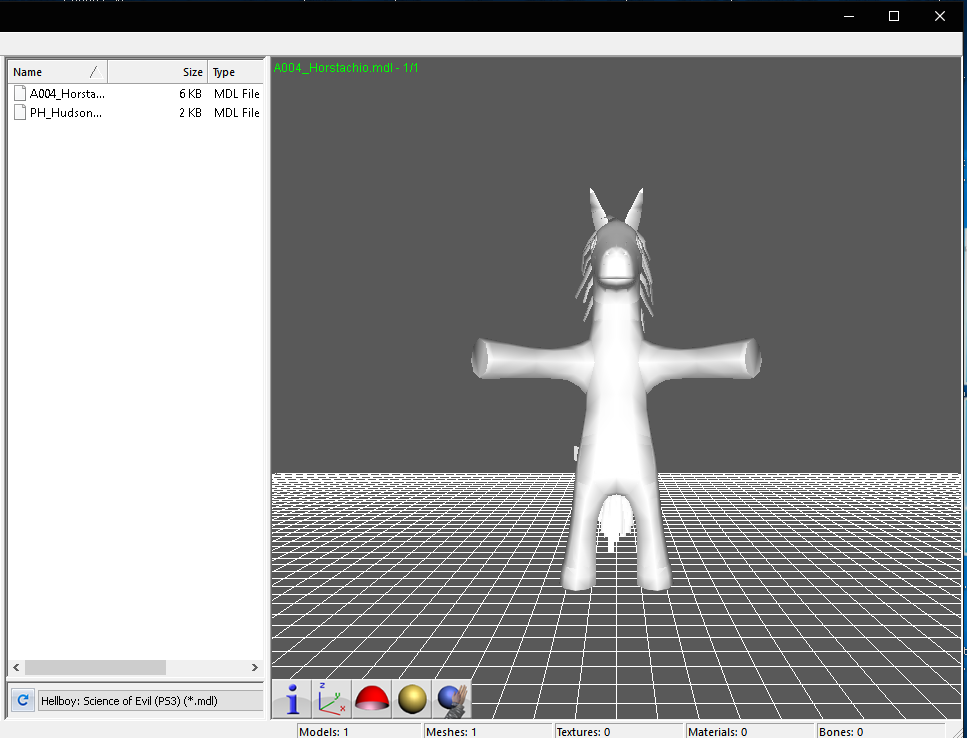Image resolution: width=967 pixels, height=738 pixels.
Task: Click the red dome icon
Action: (x=372, y=699)
